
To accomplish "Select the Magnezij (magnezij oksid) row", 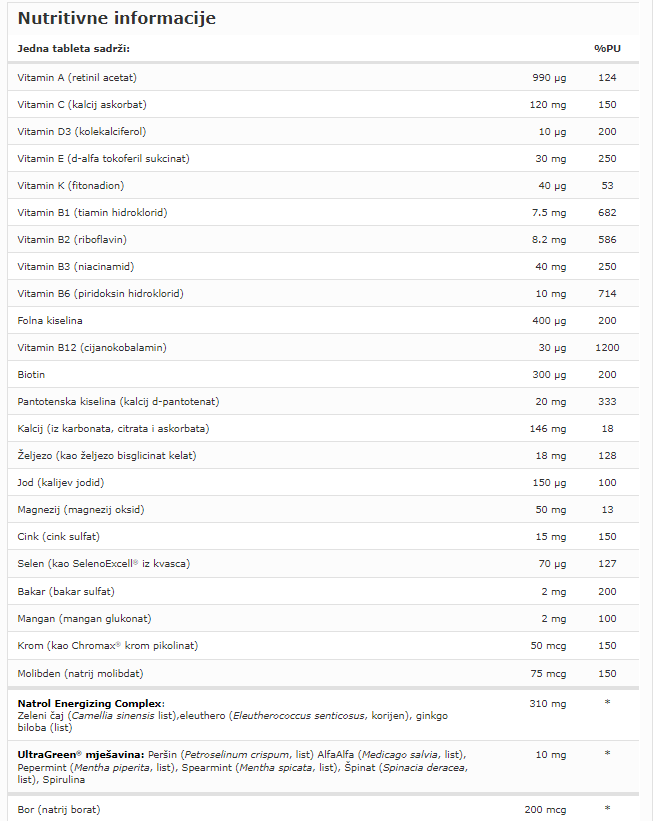I will pos(323,509).
